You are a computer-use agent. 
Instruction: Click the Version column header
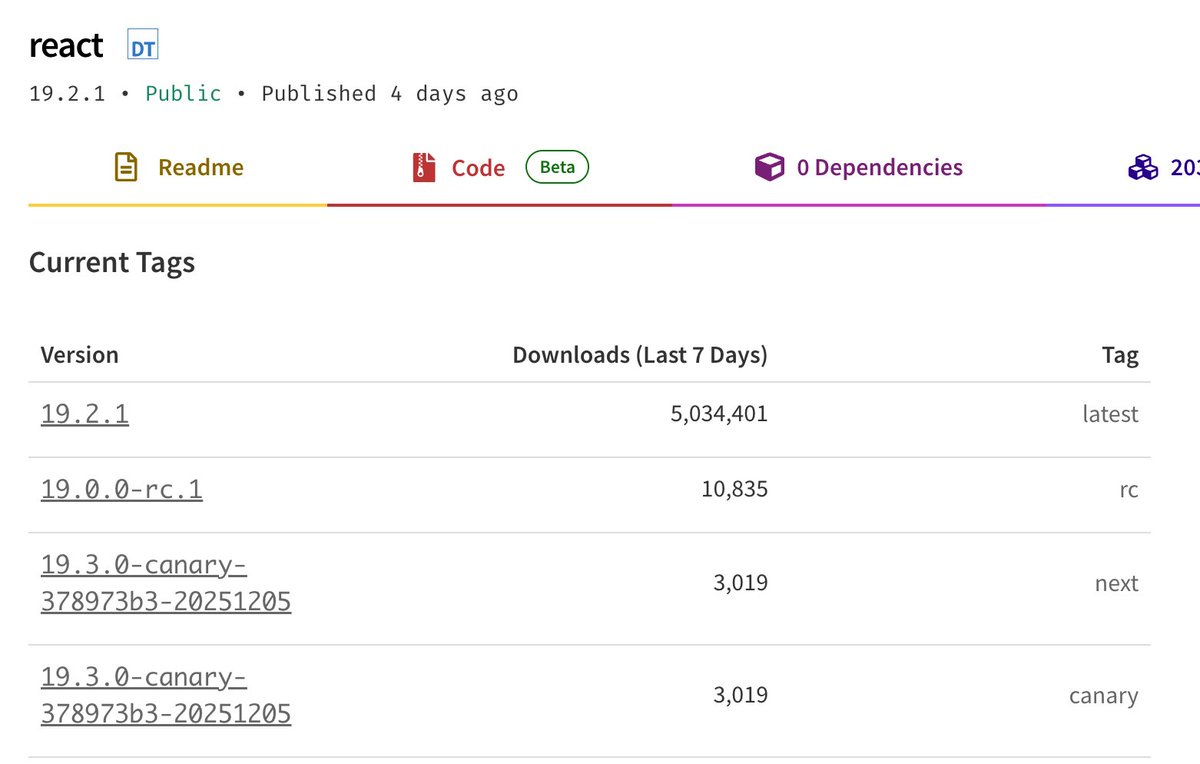[80, 355]
